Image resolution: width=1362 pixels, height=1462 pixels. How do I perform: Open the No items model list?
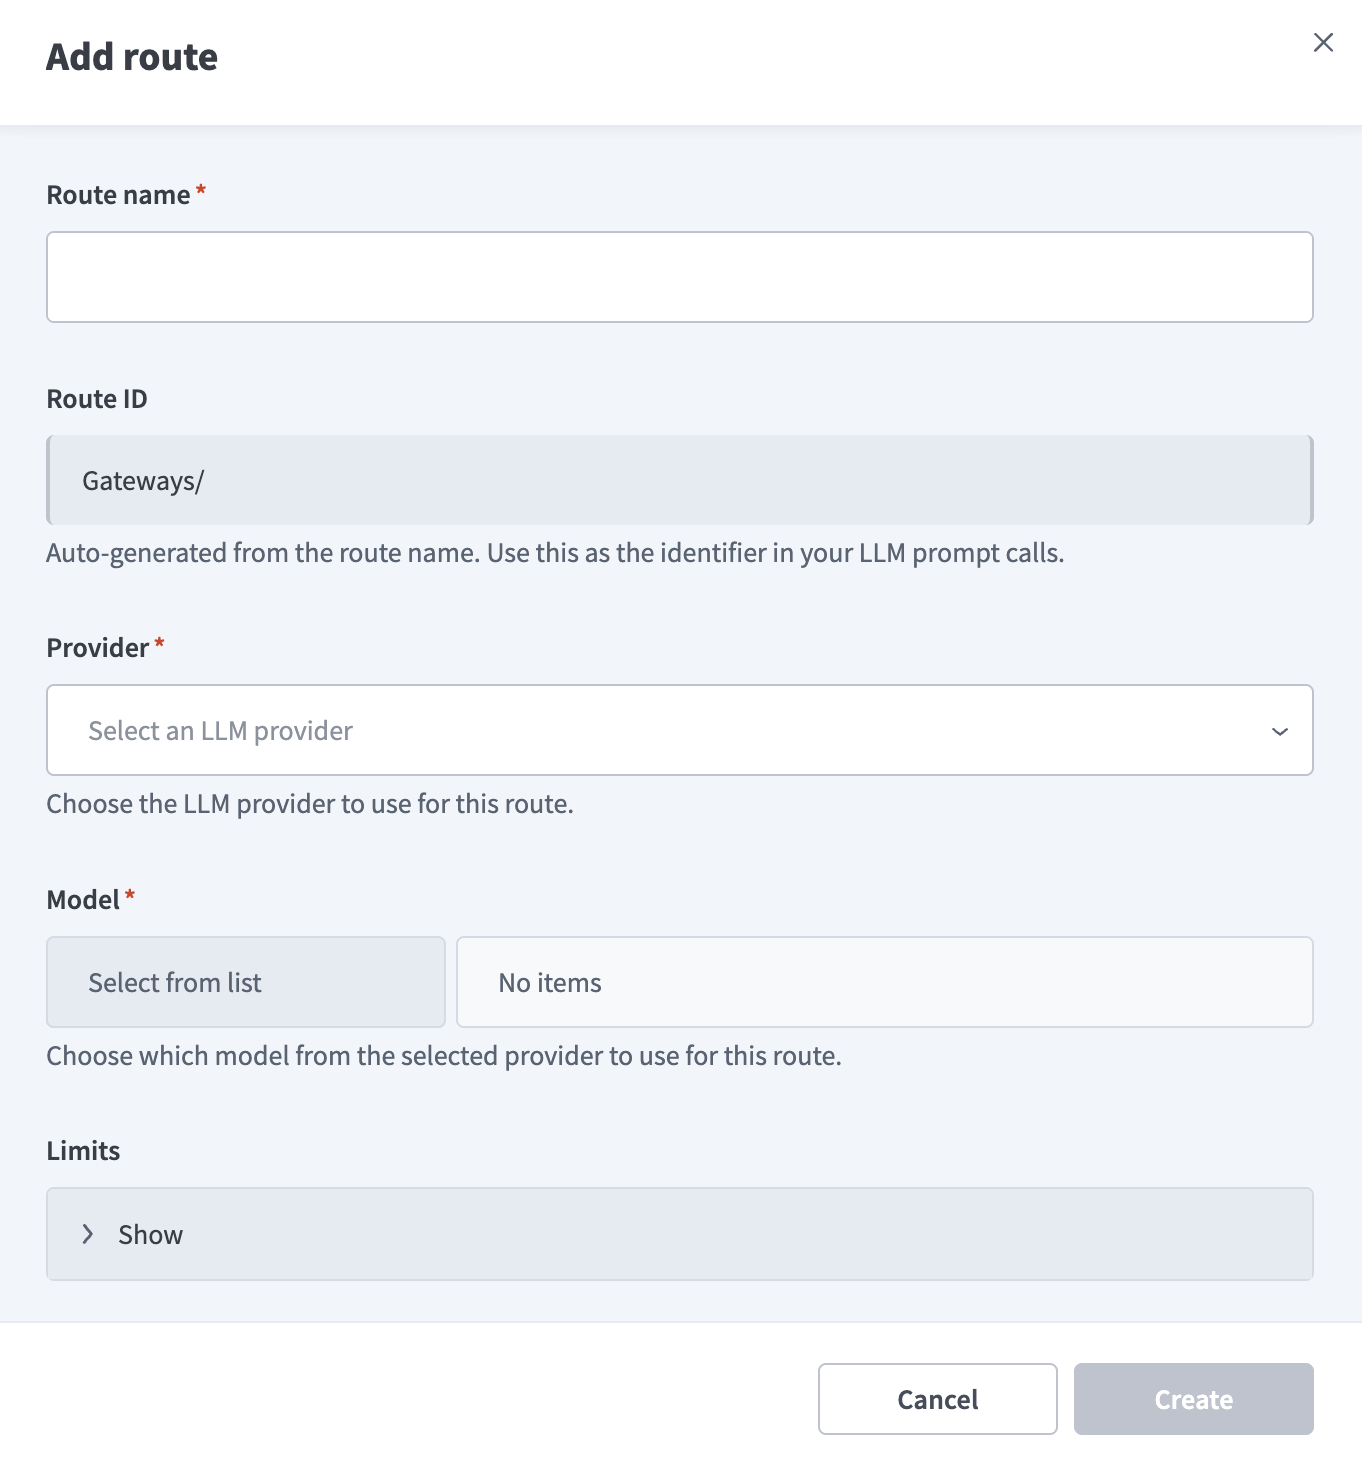885,982
